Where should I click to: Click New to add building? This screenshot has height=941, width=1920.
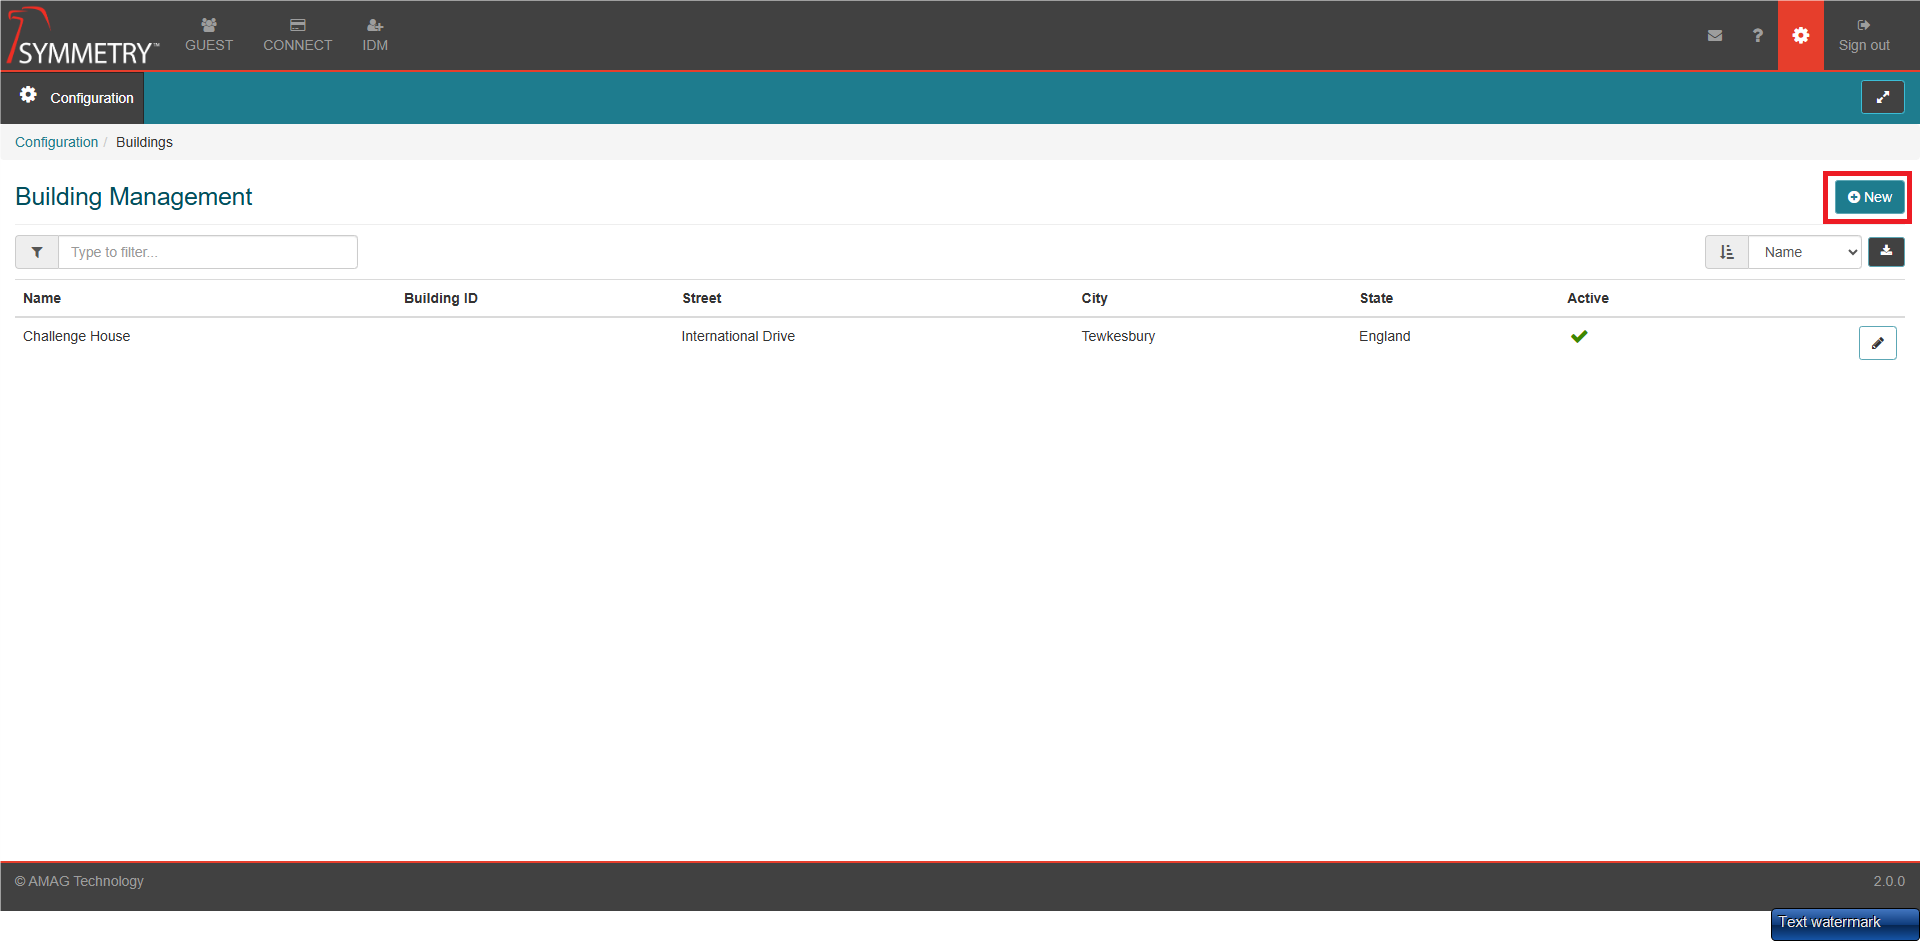pyautogui.click(x=1869, y=197)
